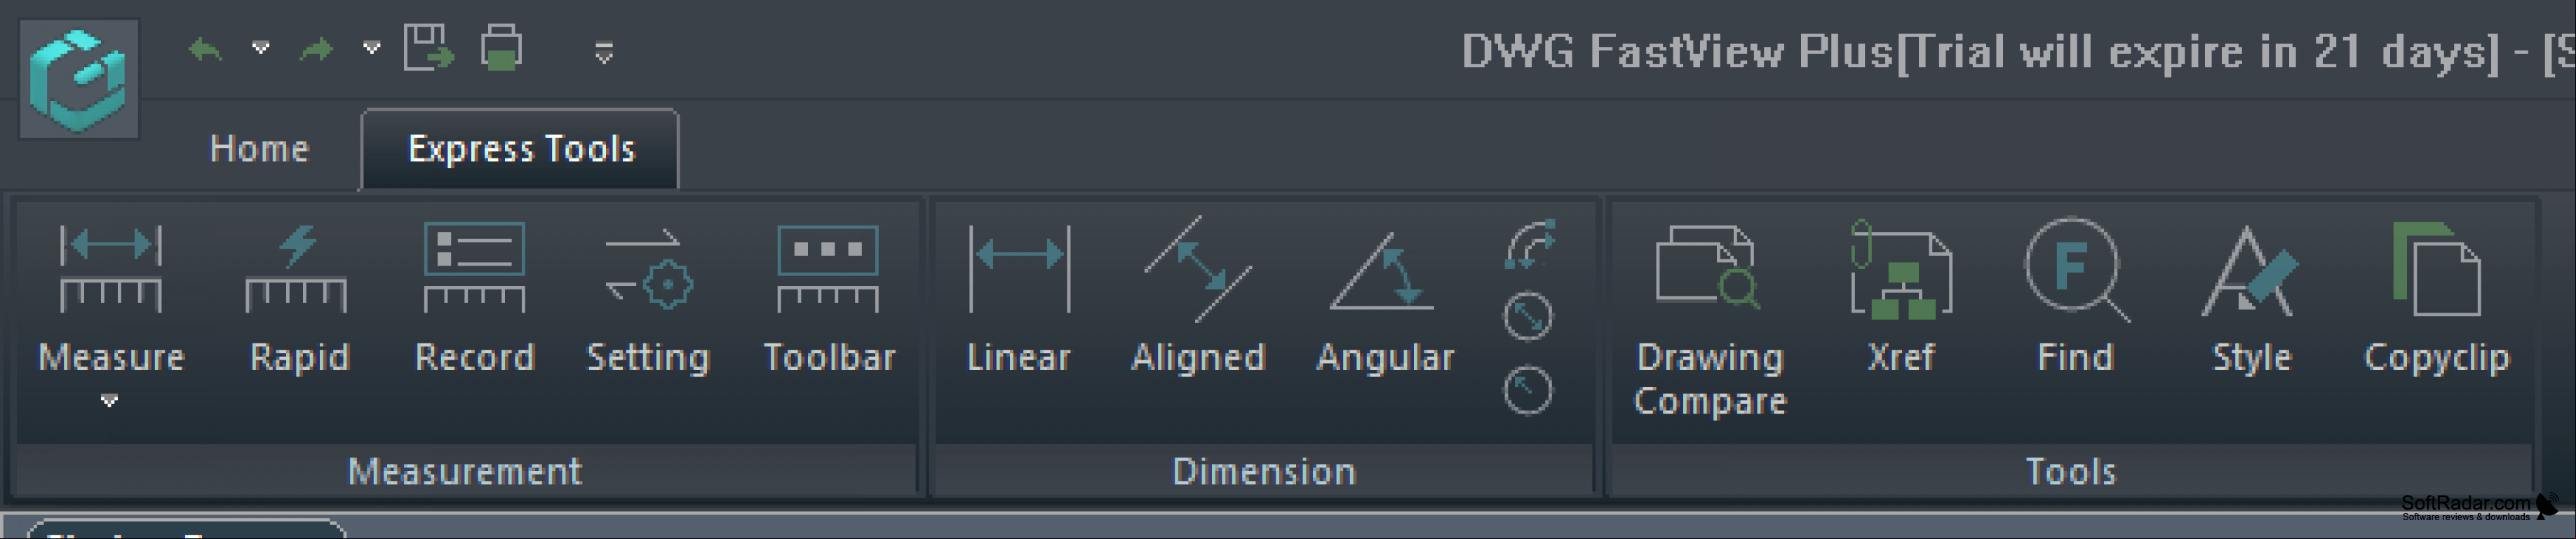Switch to the Home ribbon tab

(x=260, y=148)
